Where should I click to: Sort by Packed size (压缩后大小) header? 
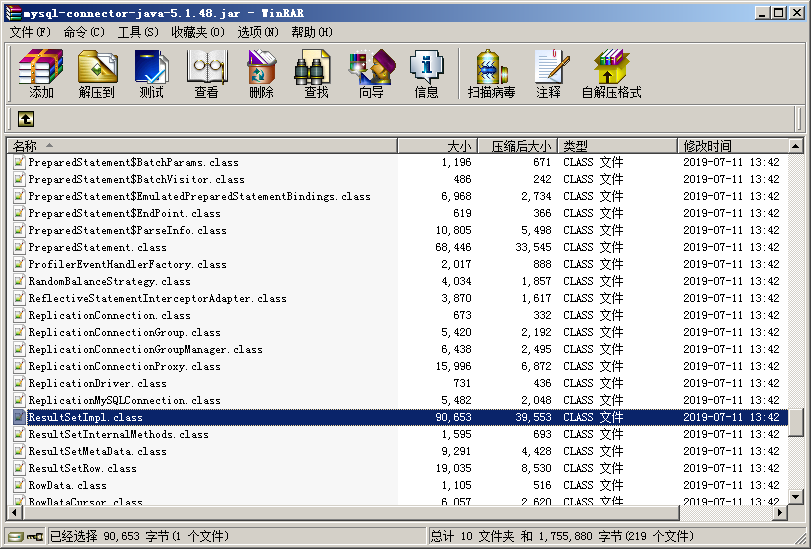517,146
